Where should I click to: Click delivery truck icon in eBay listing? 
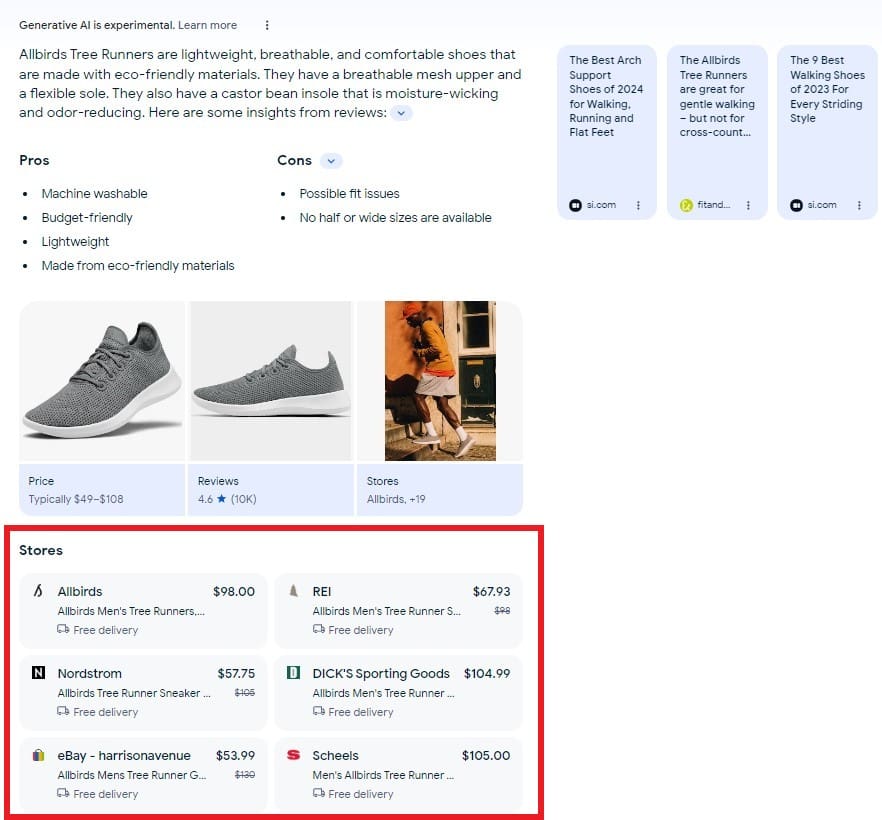click(63, 794)
